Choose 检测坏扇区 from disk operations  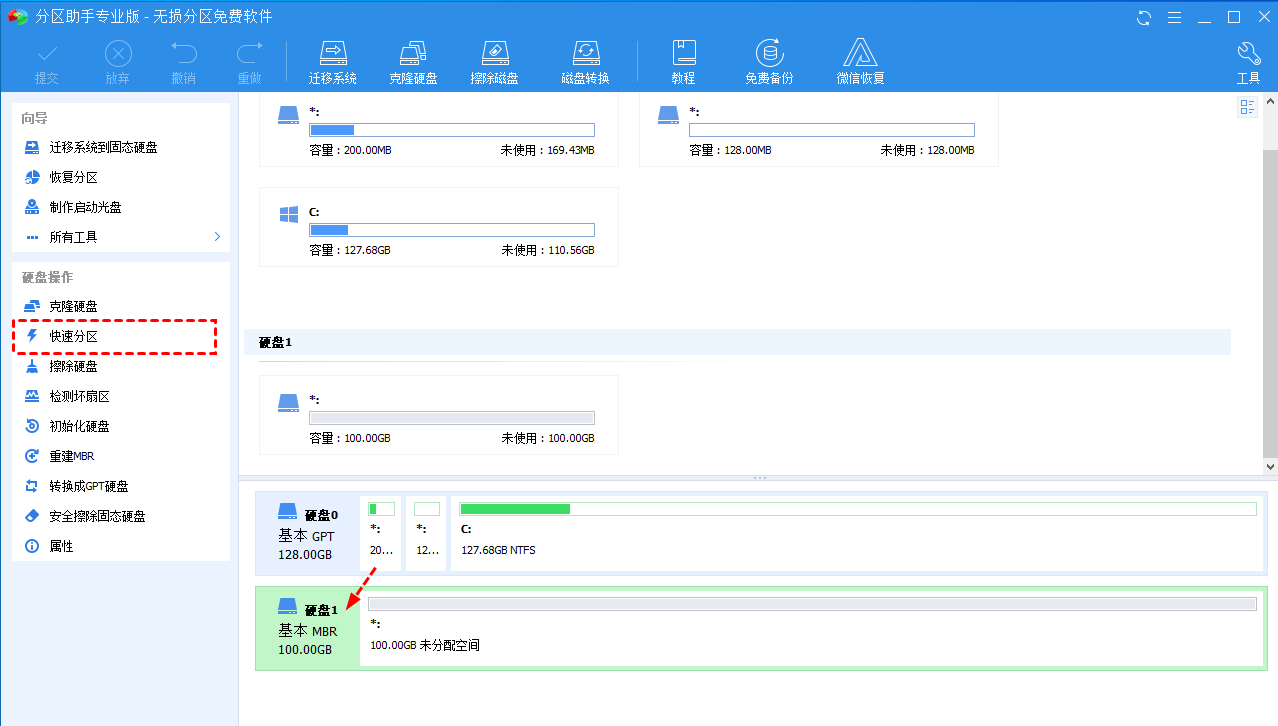[x=78, y=396]
